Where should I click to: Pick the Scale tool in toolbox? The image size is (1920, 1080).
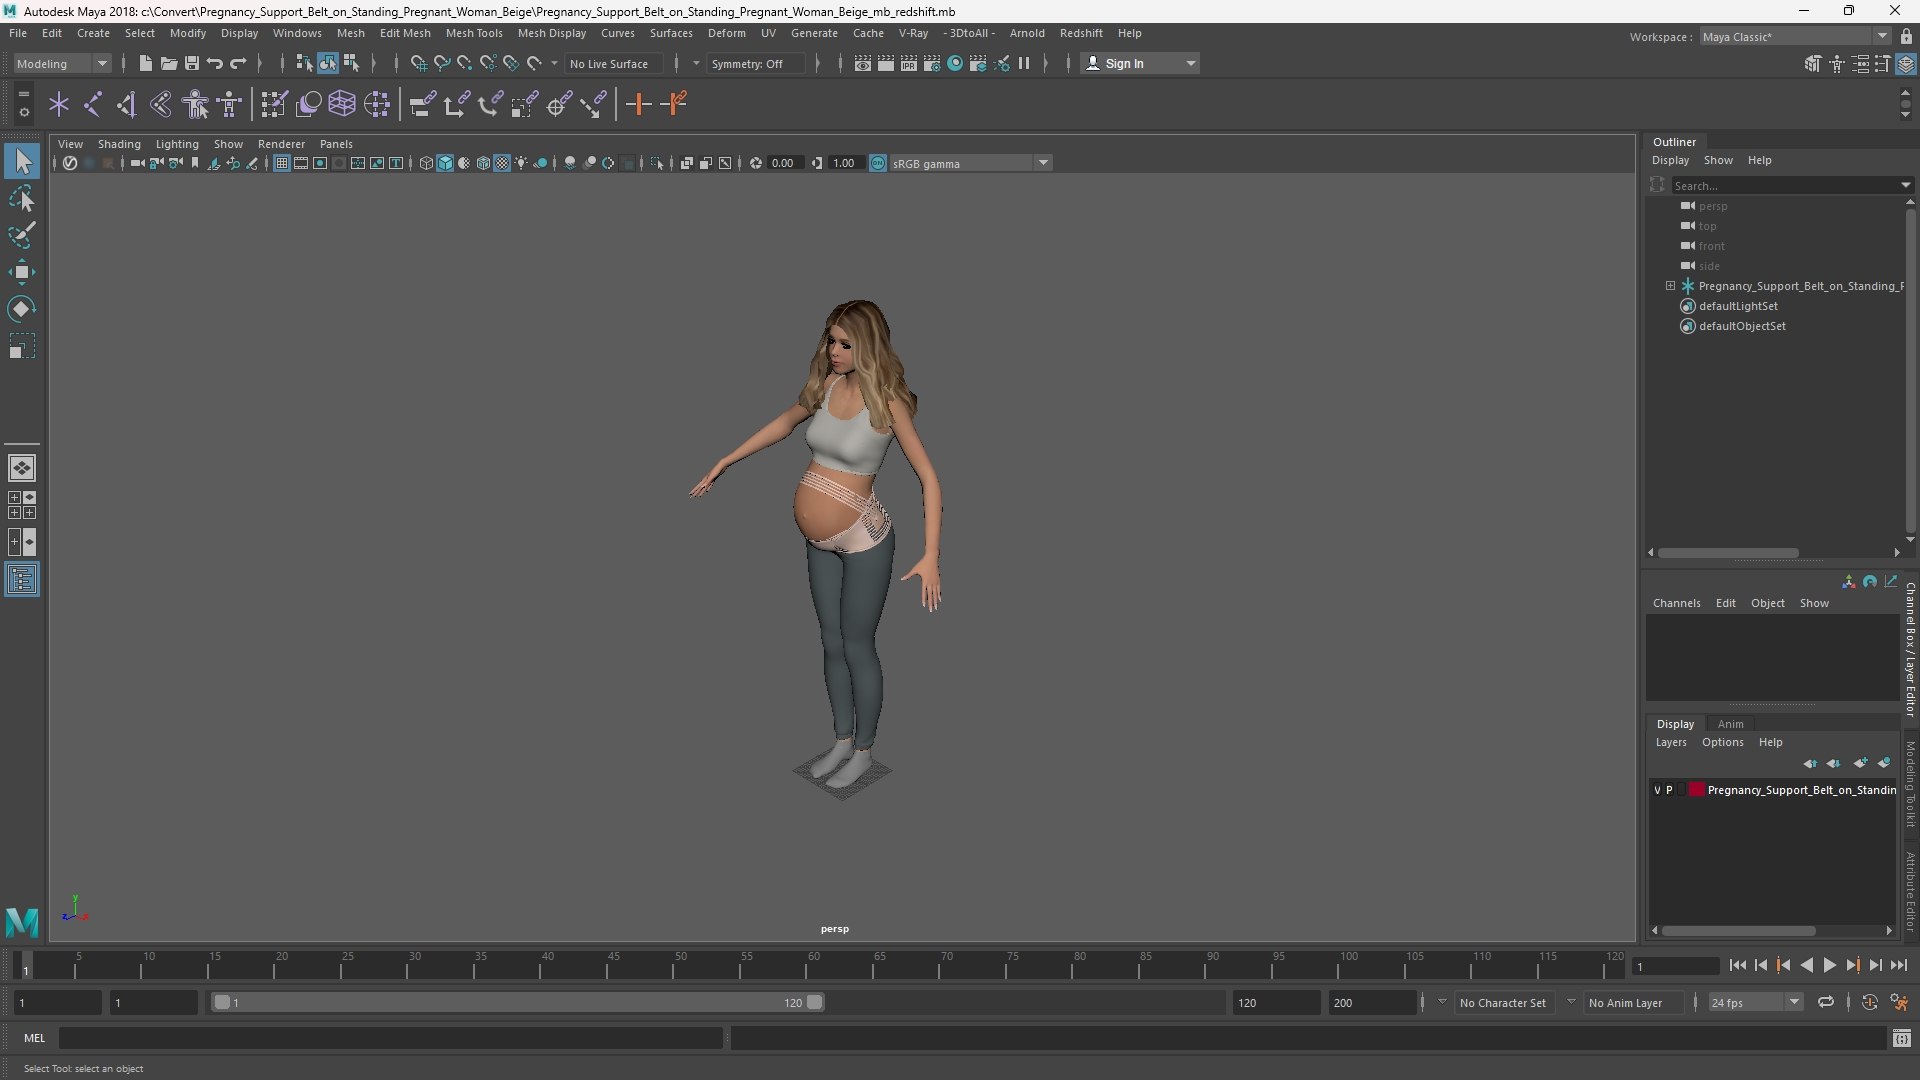click(x=22, y=346)
